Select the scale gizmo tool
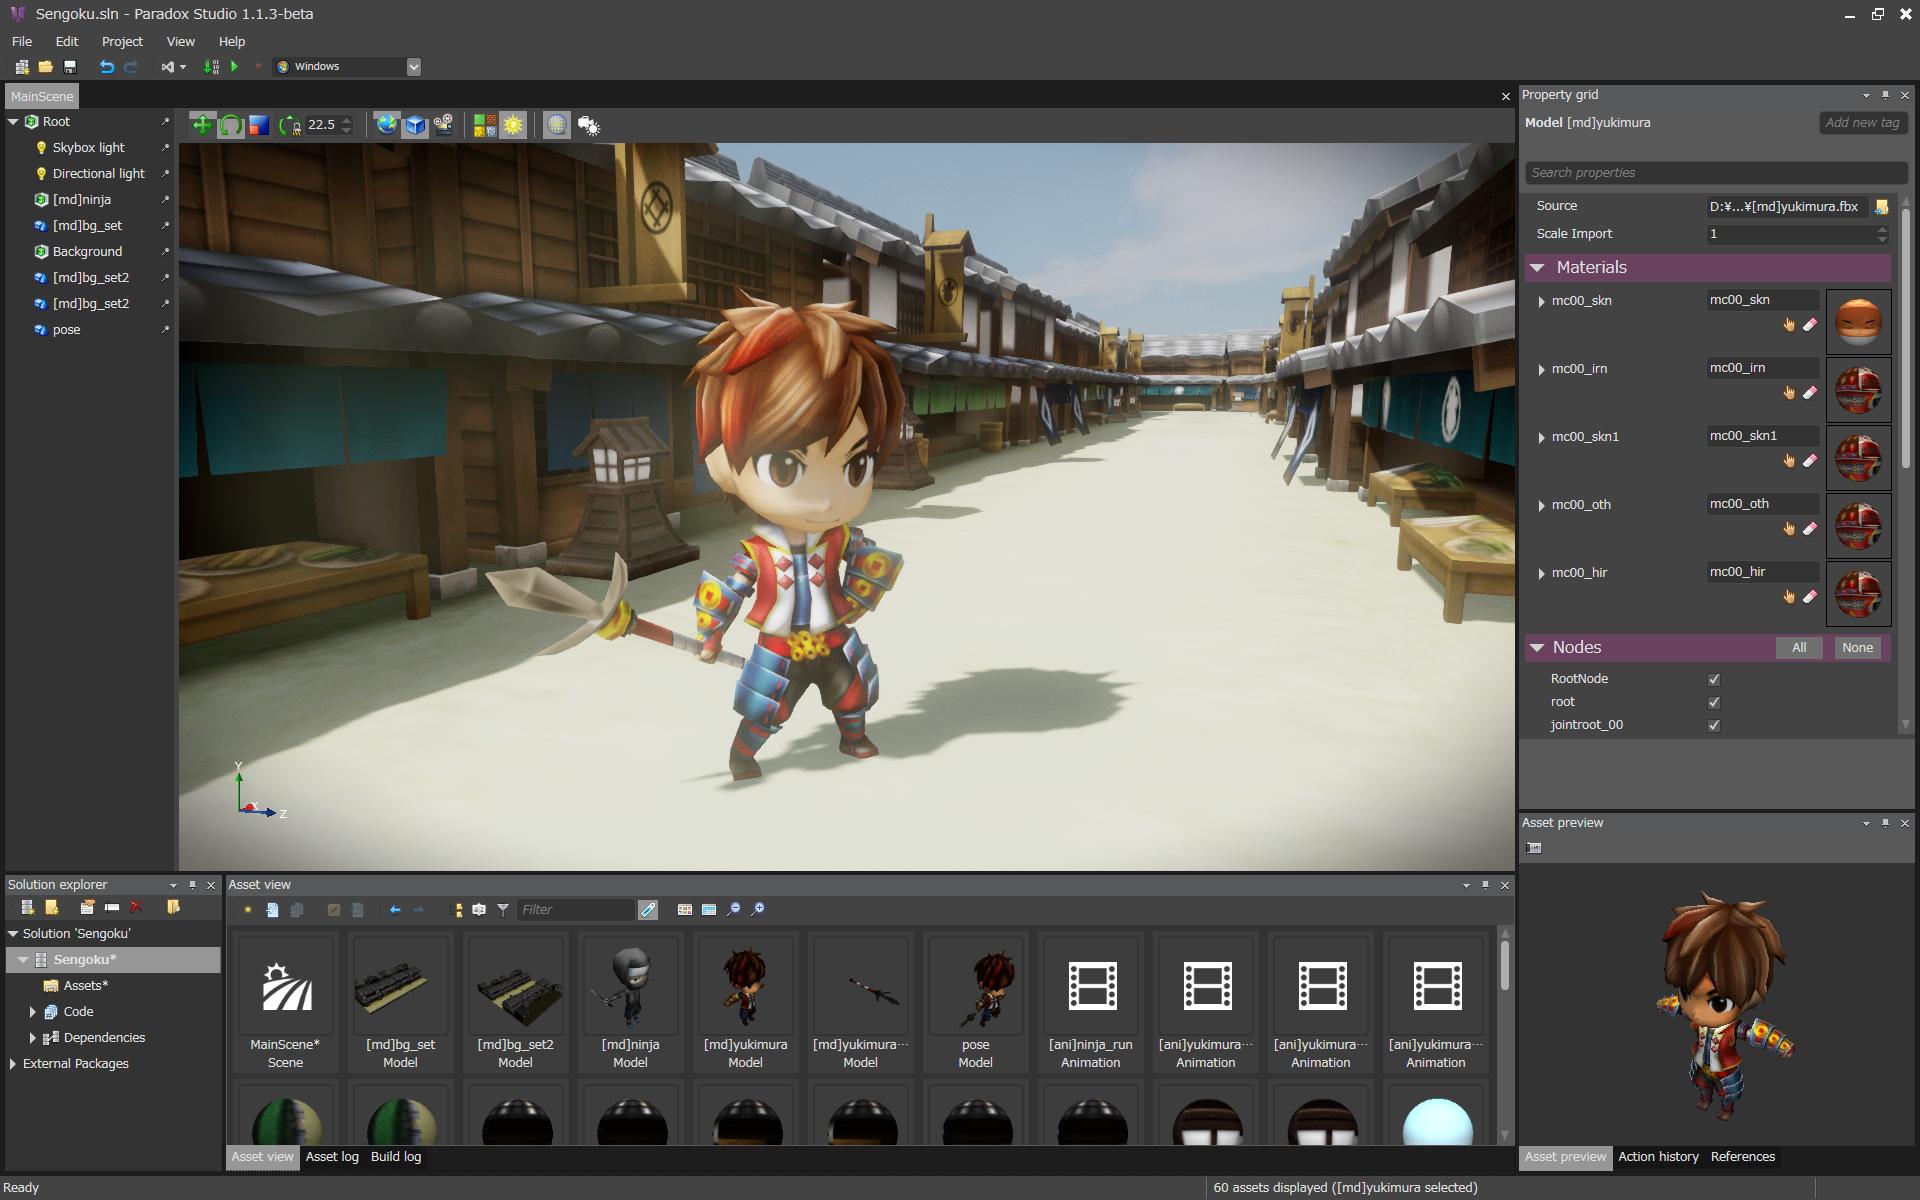Screen dimensions: 1920x1200 click(259, 125)
